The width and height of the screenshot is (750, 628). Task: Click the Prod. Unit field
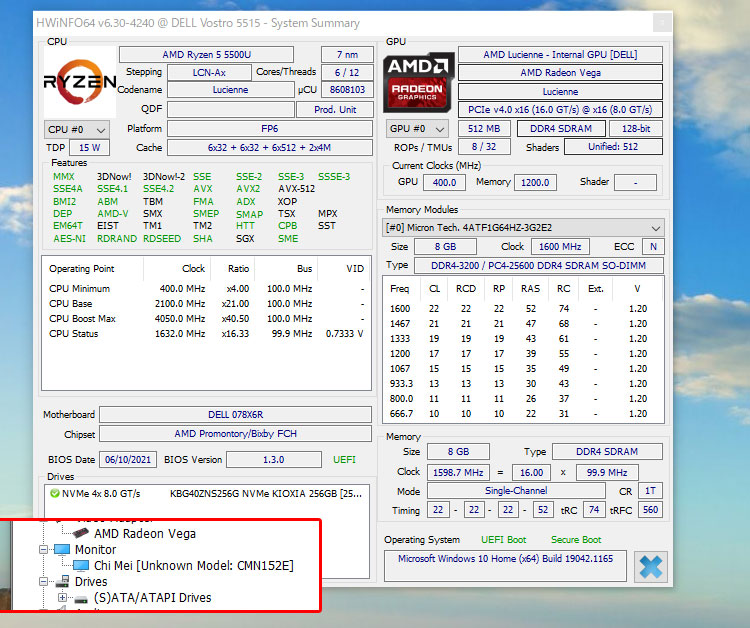[335, 110]
